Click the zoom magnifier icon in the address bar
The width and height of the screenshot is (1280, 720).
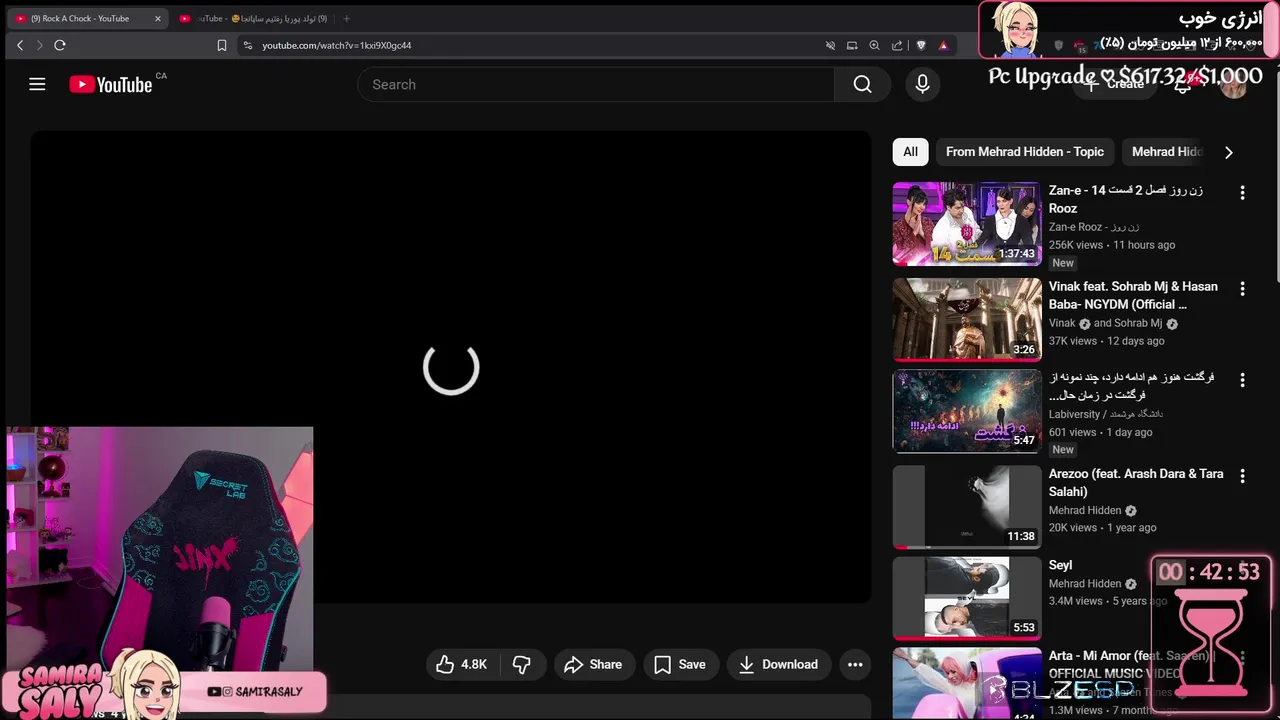pos(874,45)
